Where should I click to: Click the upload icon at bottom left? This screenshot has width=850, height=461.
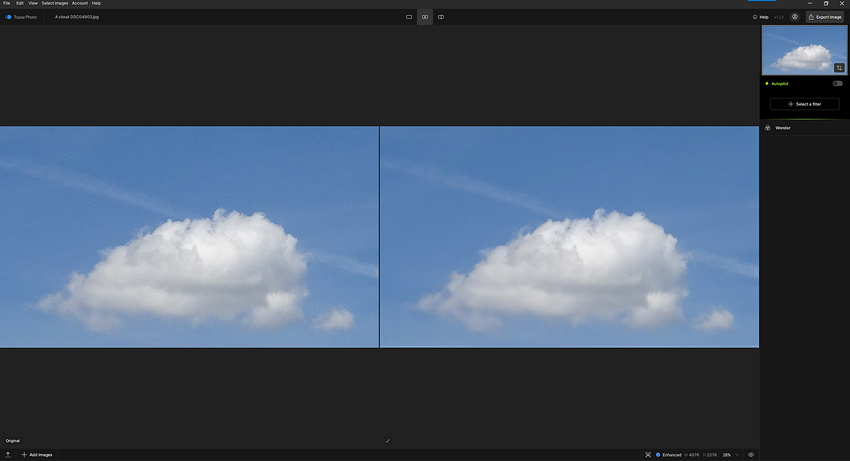tap(8, 454)
